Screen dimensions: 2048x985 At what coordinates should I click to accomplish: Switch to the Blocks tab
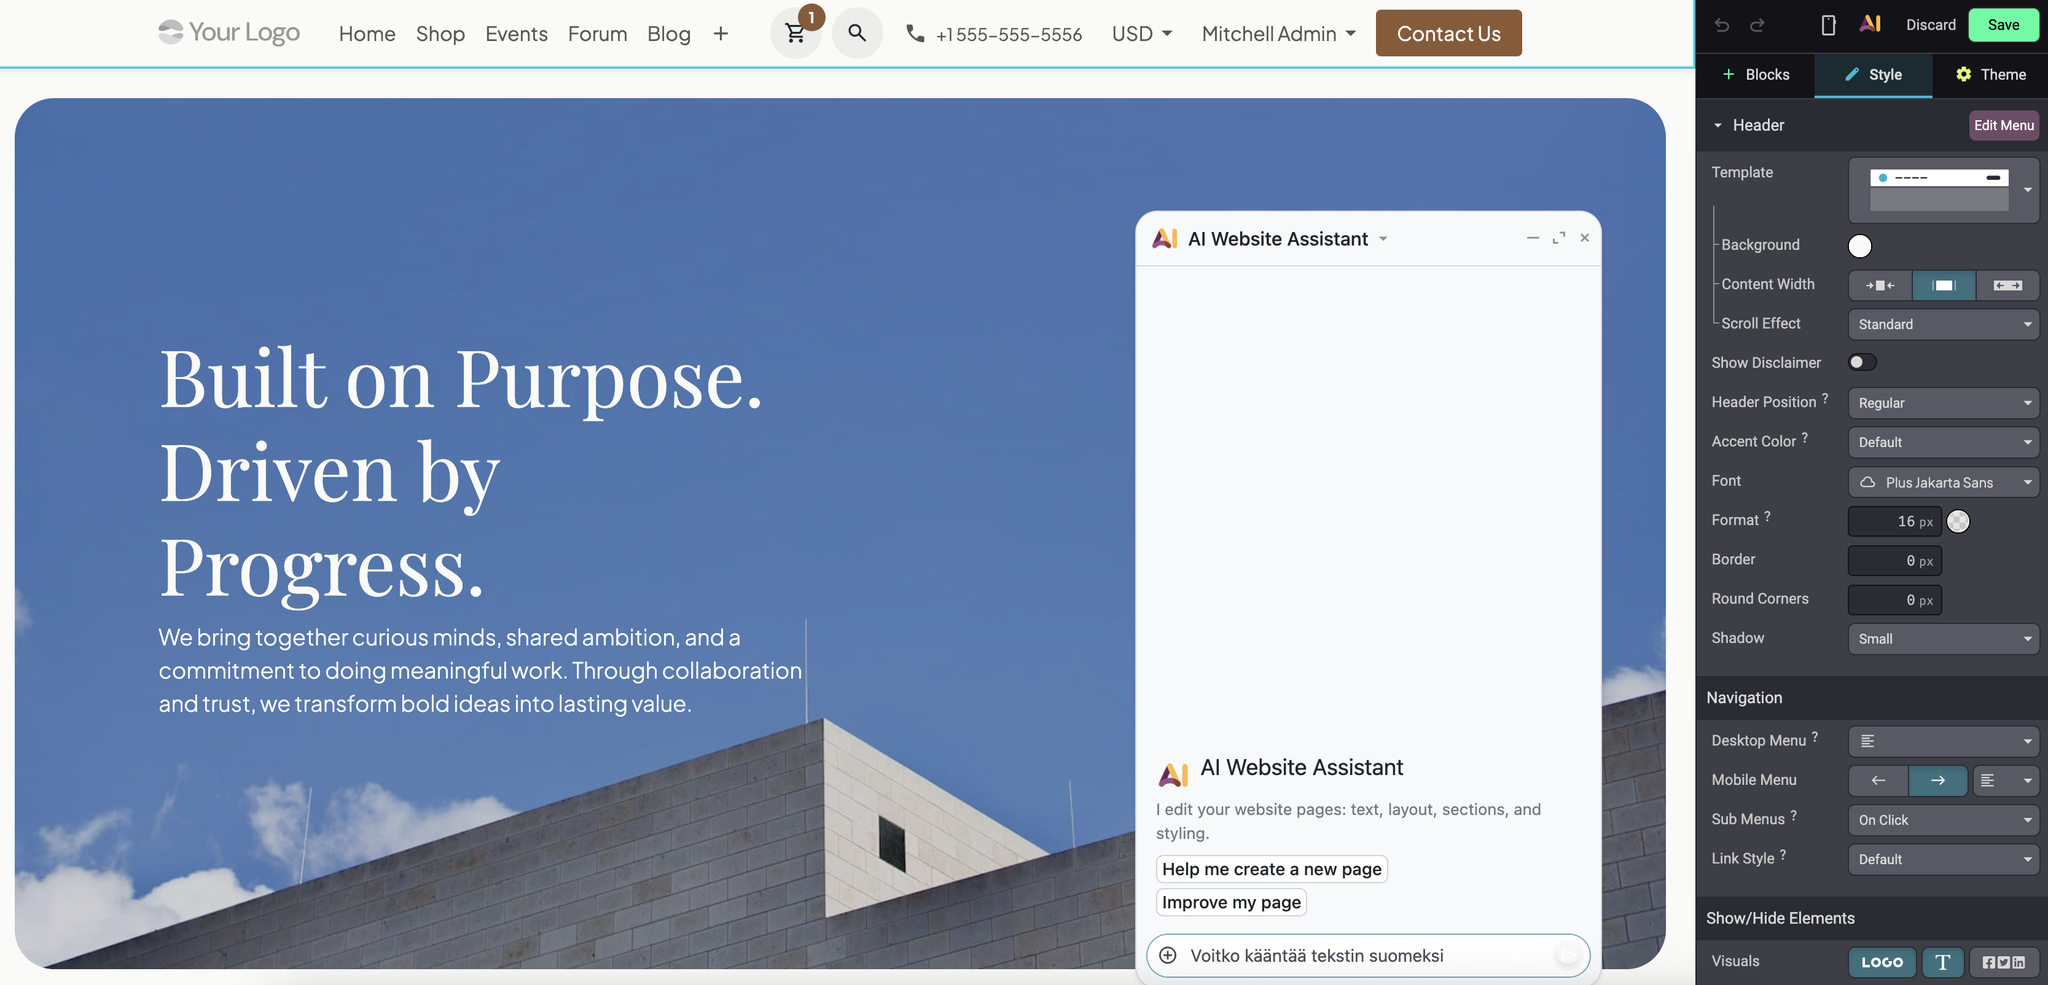click(1755, 75)
